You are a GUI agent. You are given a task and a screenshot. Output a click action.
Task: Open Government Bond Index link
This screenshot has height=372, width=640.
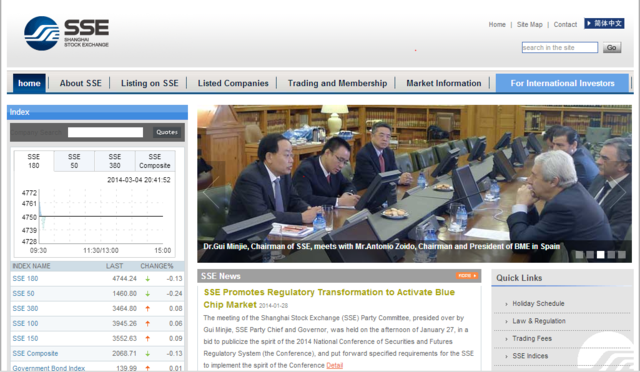tap(49, 368)
